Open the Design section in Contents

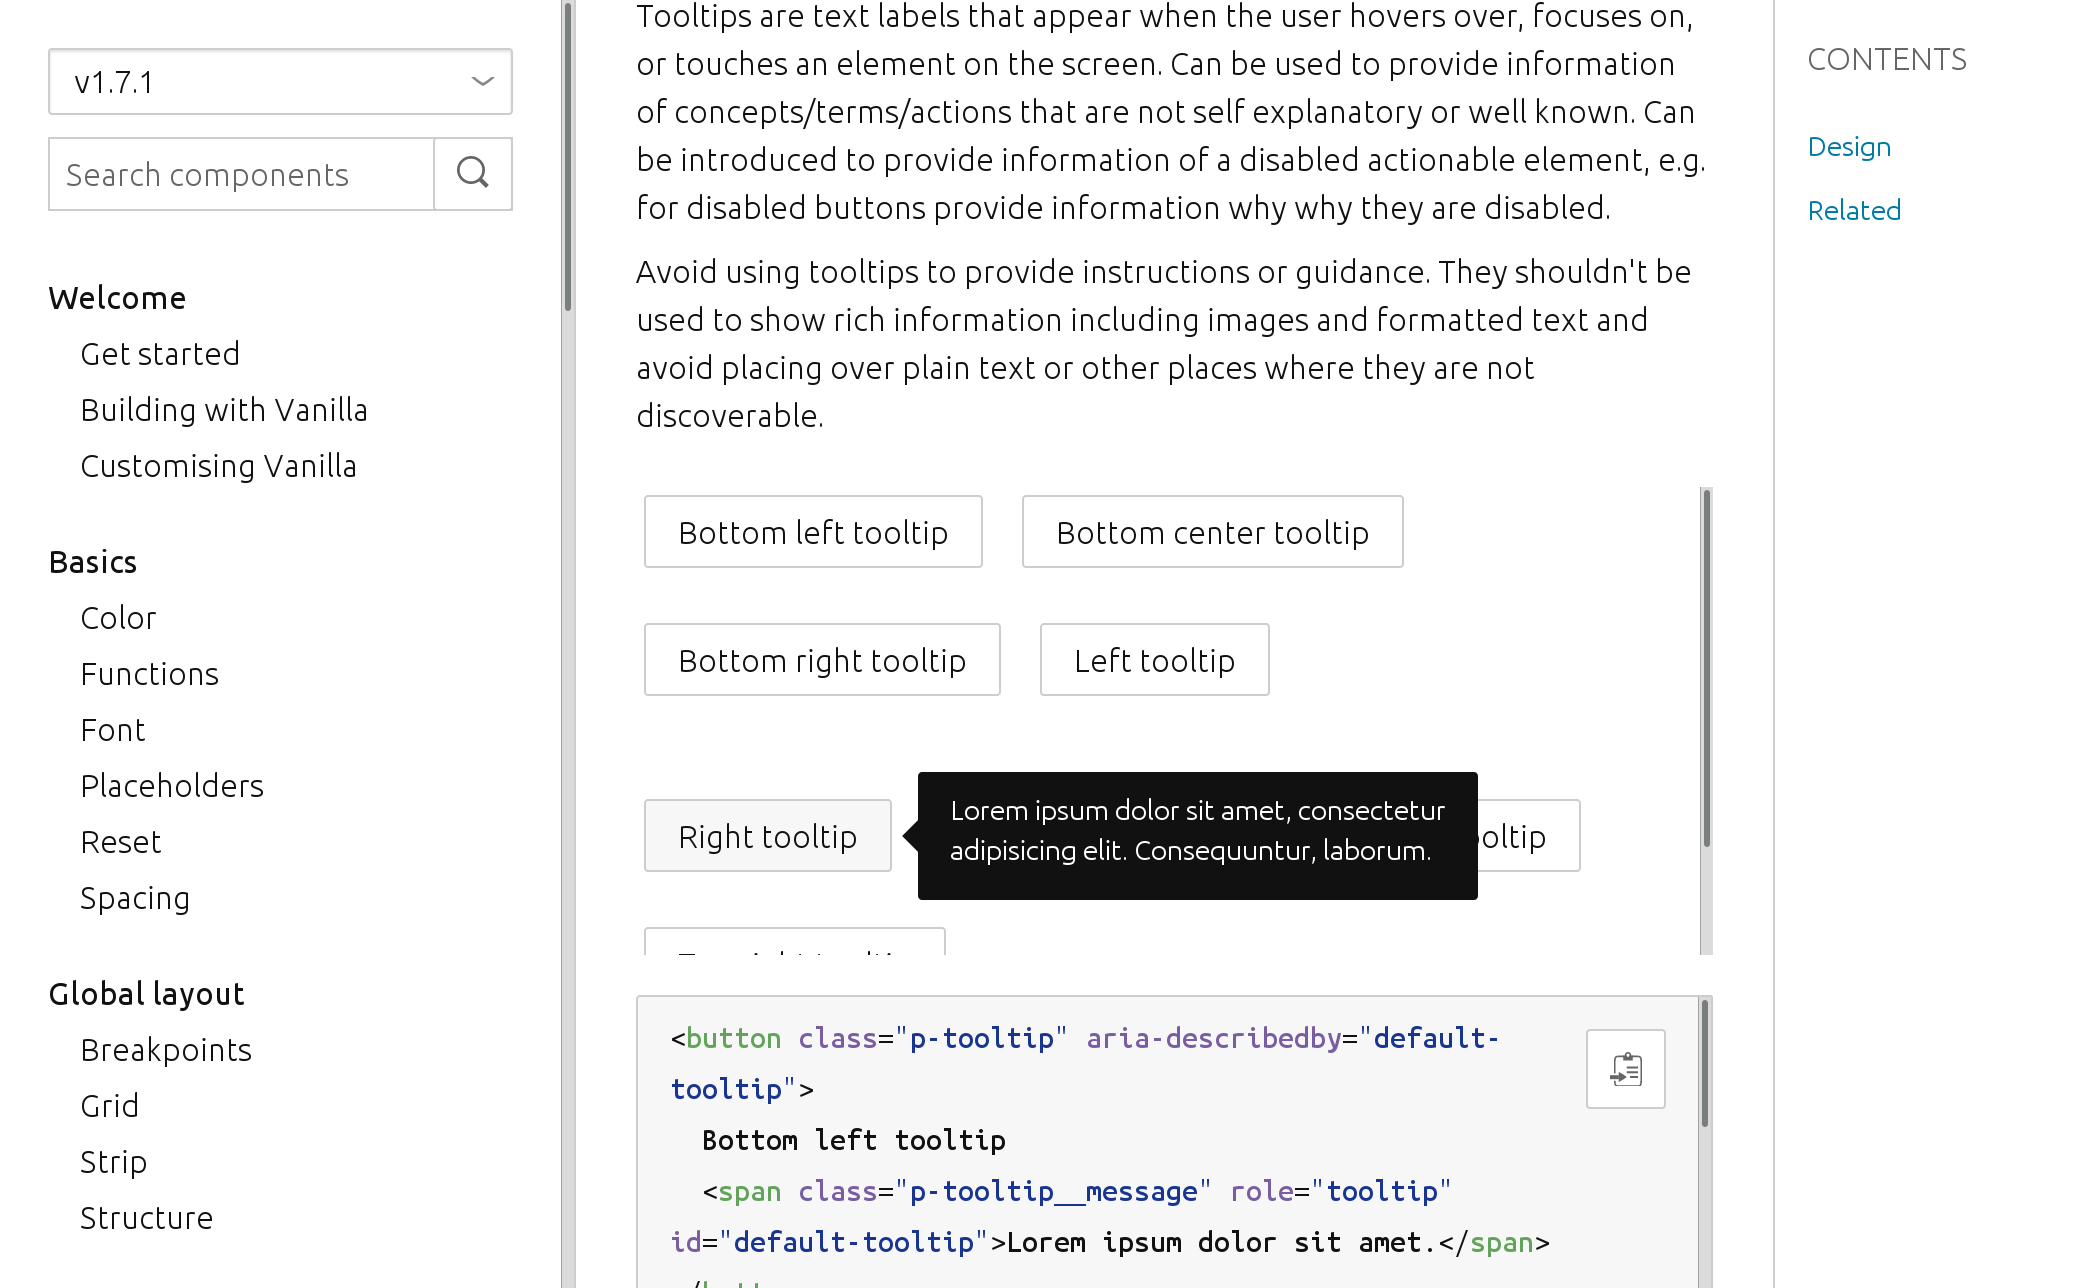1848,146
